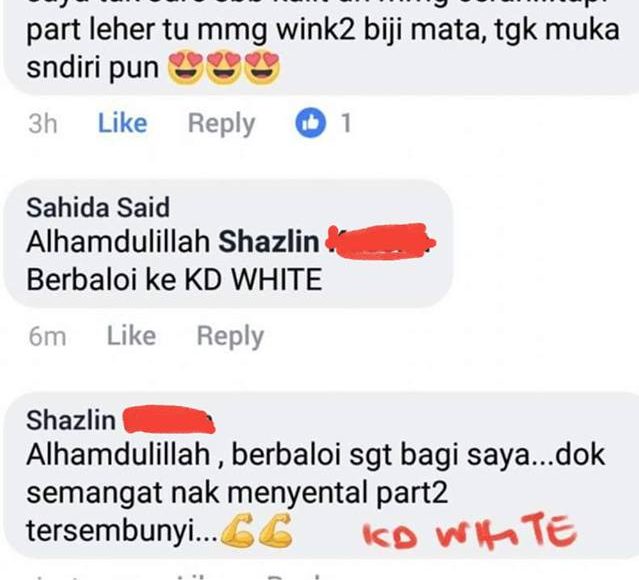Click the 3h timestamp

(x=42, y=123)
